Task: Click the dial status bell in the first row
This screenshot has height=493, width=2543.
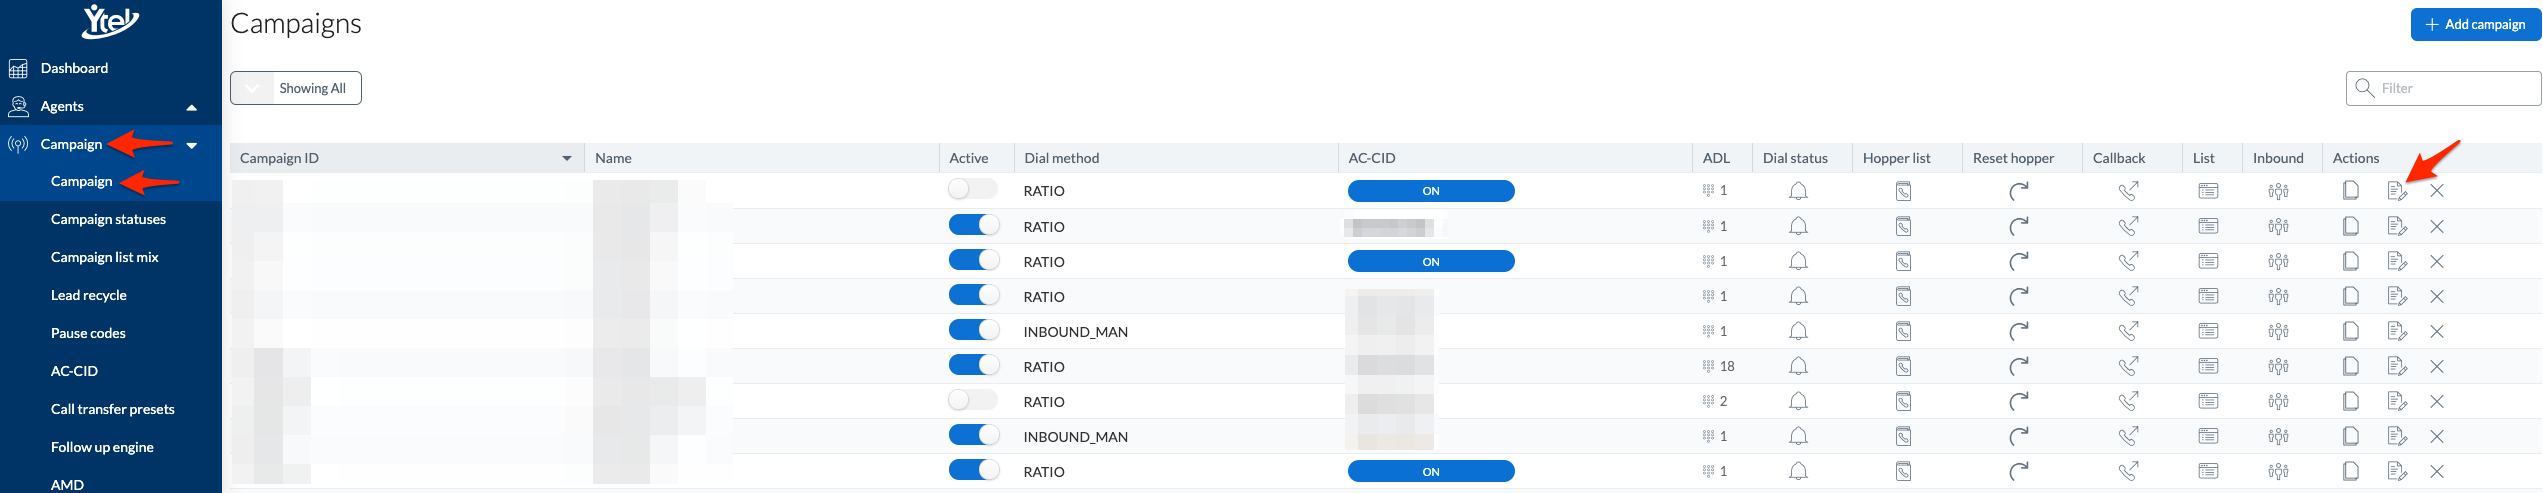Action: pos(1798,191)
